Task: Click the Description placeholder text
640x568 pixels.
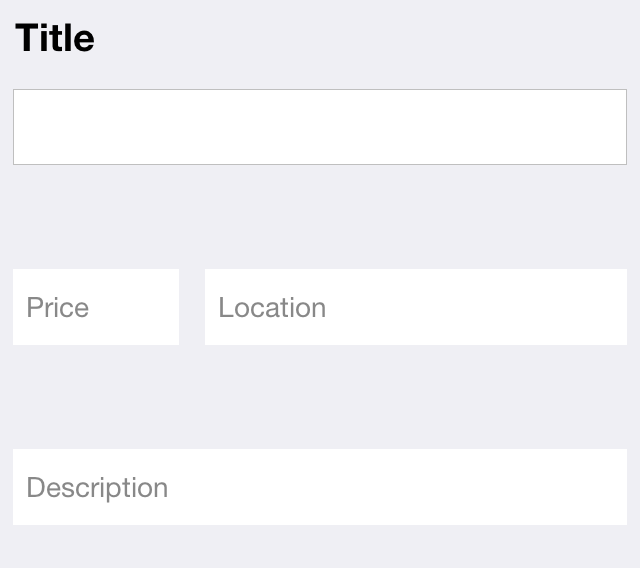Action: pyautogui.click(x=97, y=487)
